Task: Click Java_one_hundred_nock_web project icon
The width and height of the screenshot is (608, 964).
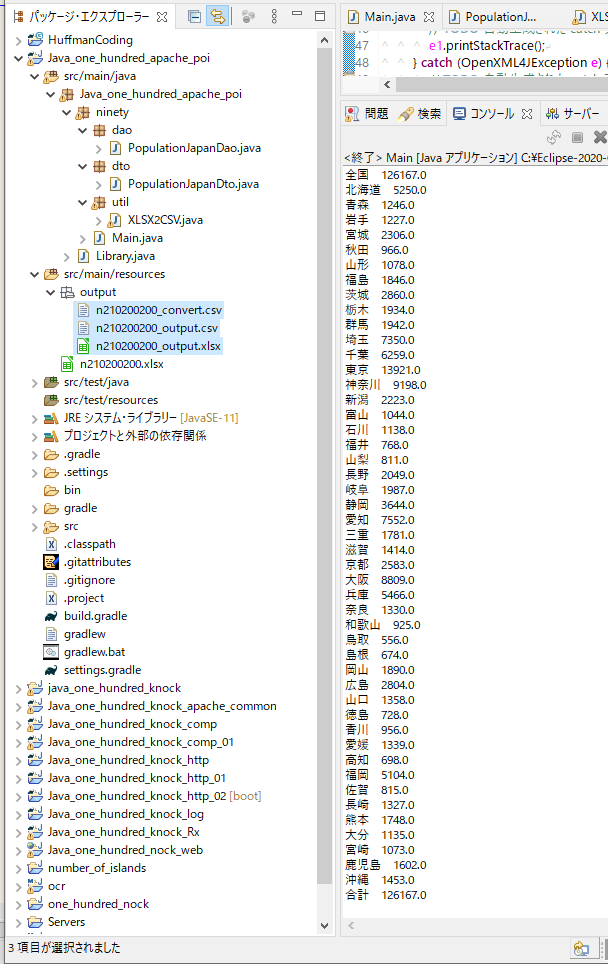Action: click(x=35, y=850)
